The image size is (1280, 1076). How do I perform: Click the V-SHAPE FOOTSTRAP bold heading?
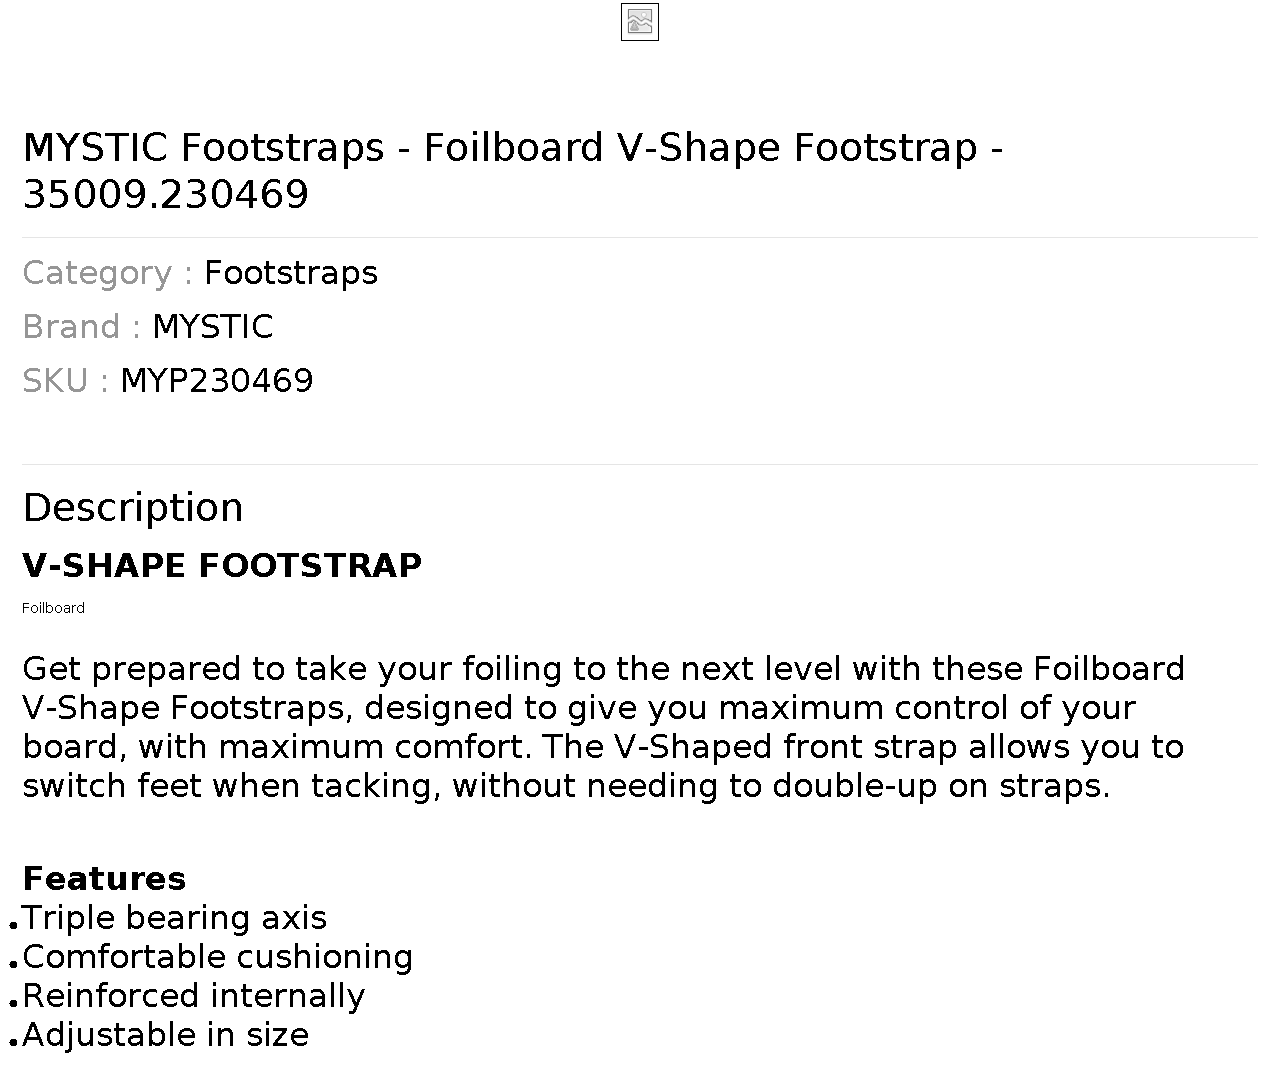coord(222,565)
